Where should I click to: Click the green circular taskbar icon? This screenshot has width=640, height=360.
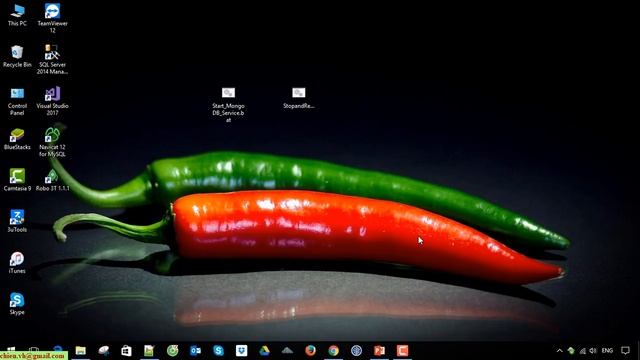[173, 350]
